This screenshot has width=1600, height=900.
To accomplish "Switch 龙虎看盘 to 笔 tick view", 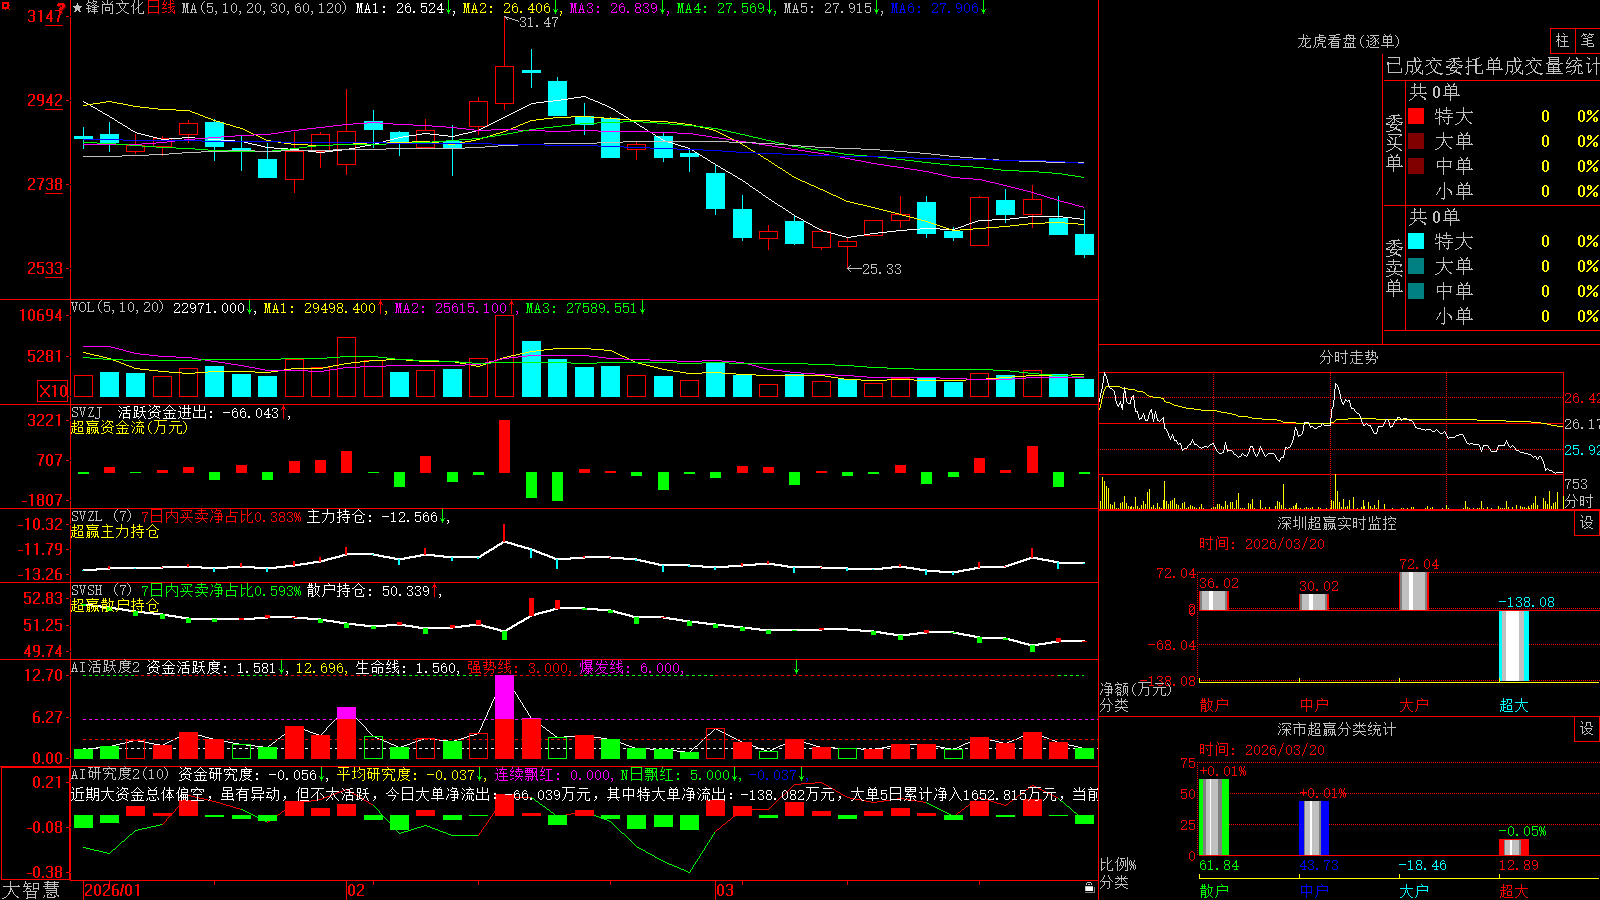I will [x=1587, y=41].
